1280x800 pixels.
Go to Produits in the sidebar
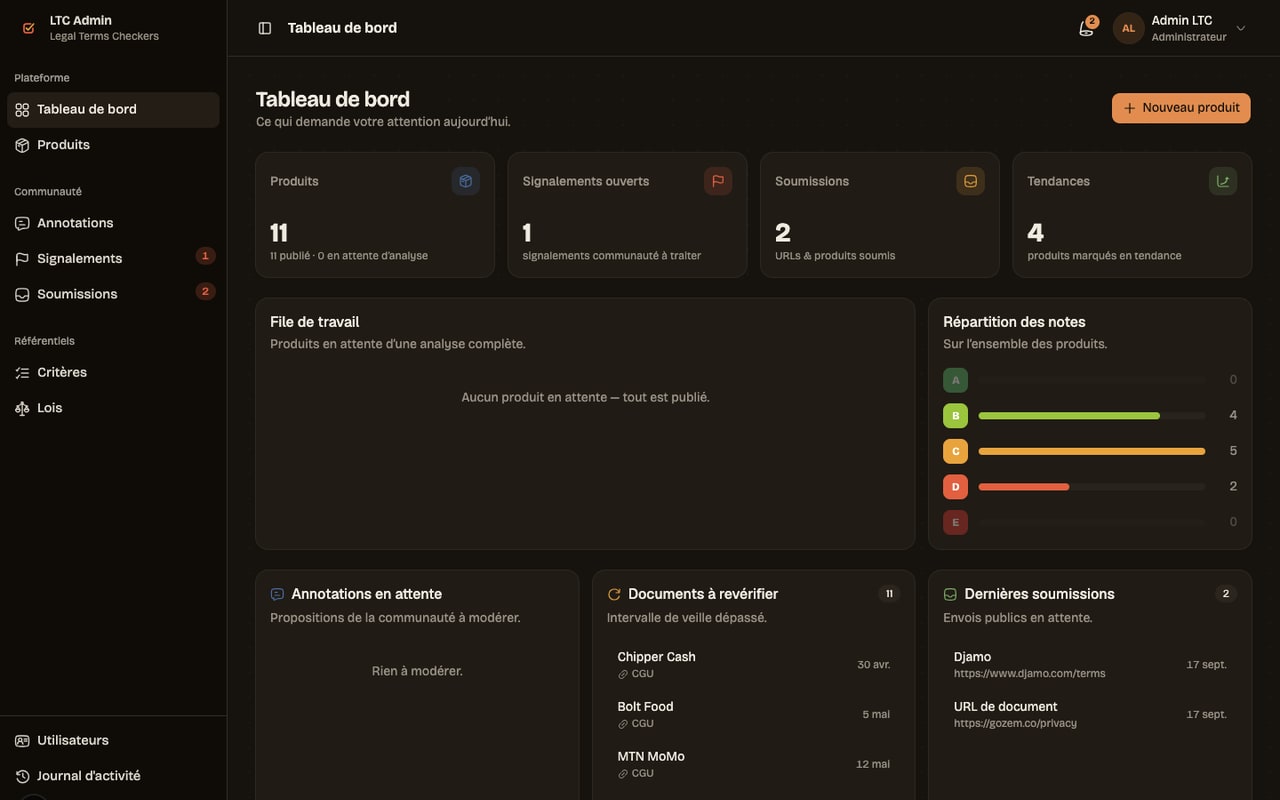coord(113,145)
